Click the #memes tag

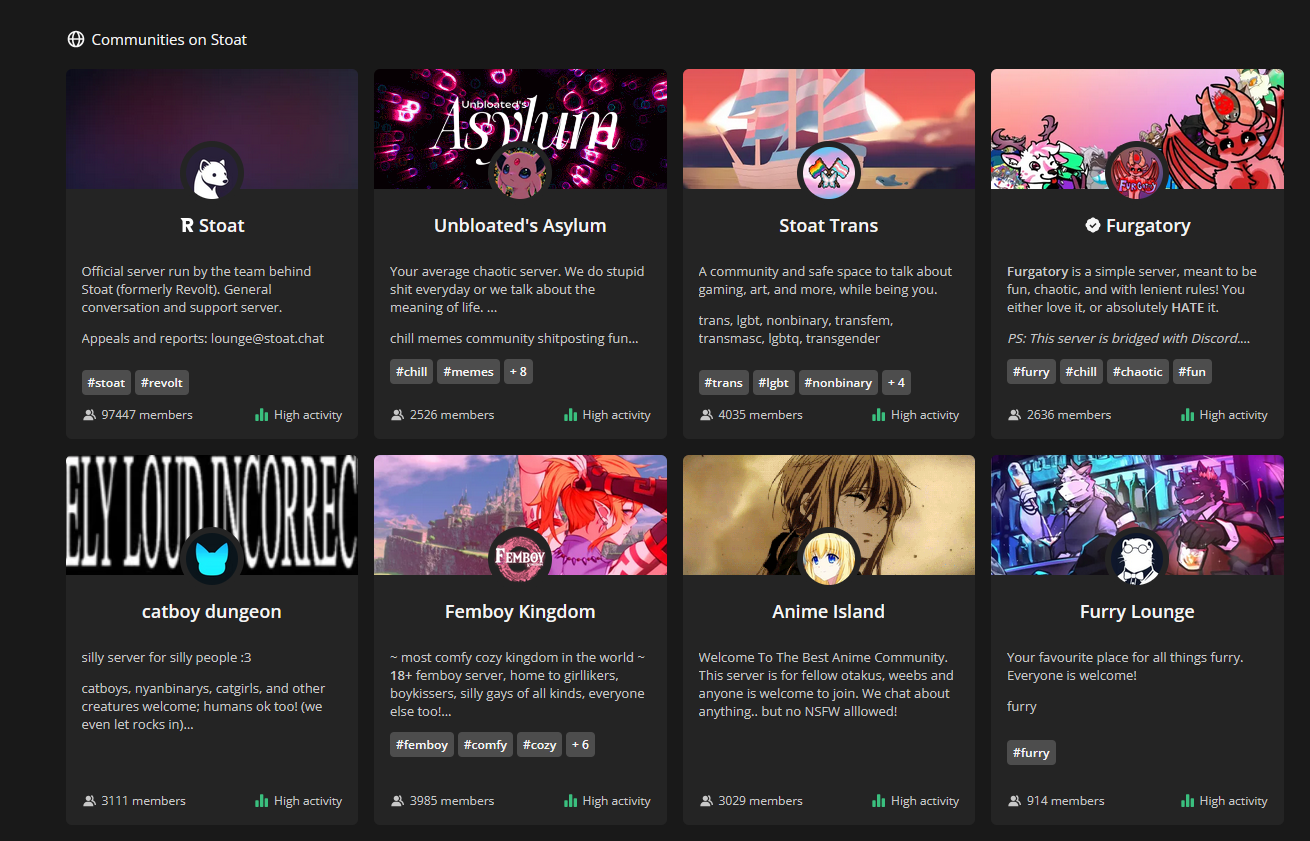click(x=469, y=372)
